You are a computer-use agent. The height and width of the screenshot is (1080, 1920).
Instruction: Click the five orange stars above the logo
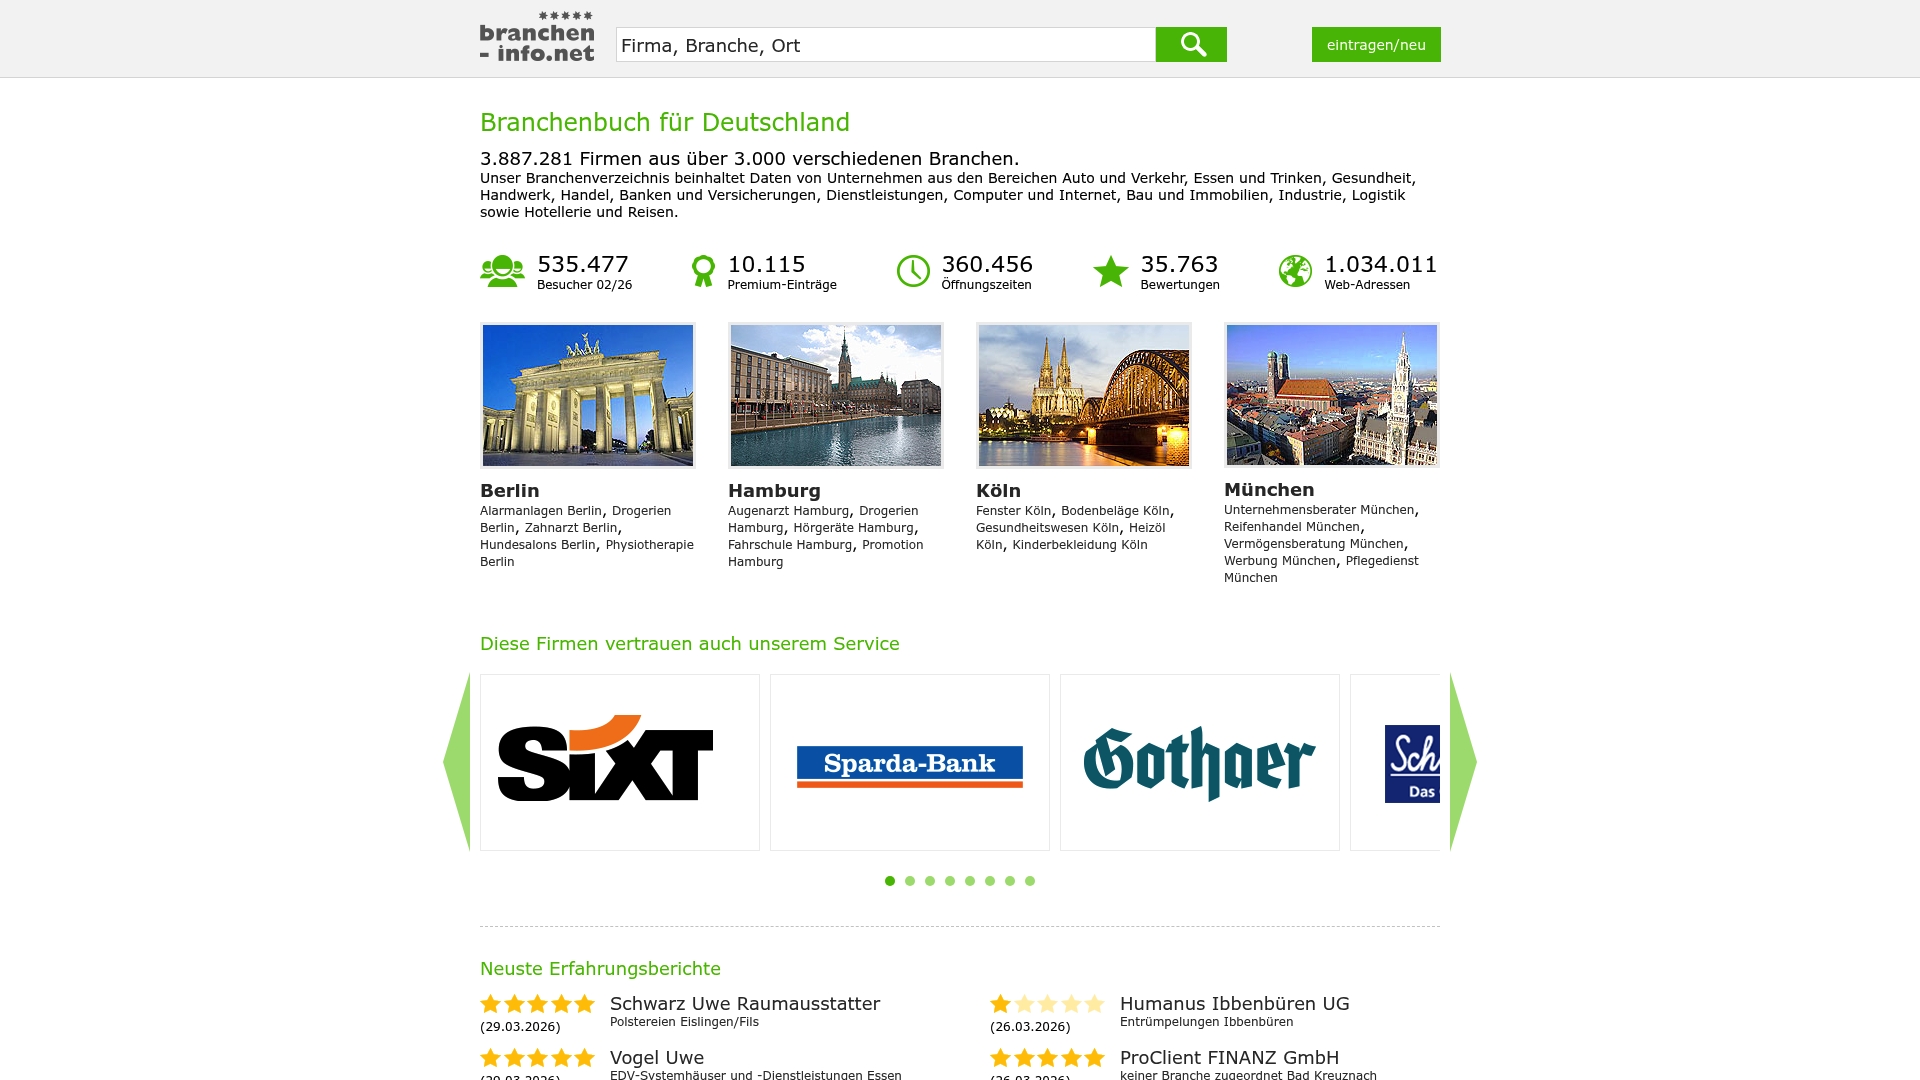click(x=564, y=17)
